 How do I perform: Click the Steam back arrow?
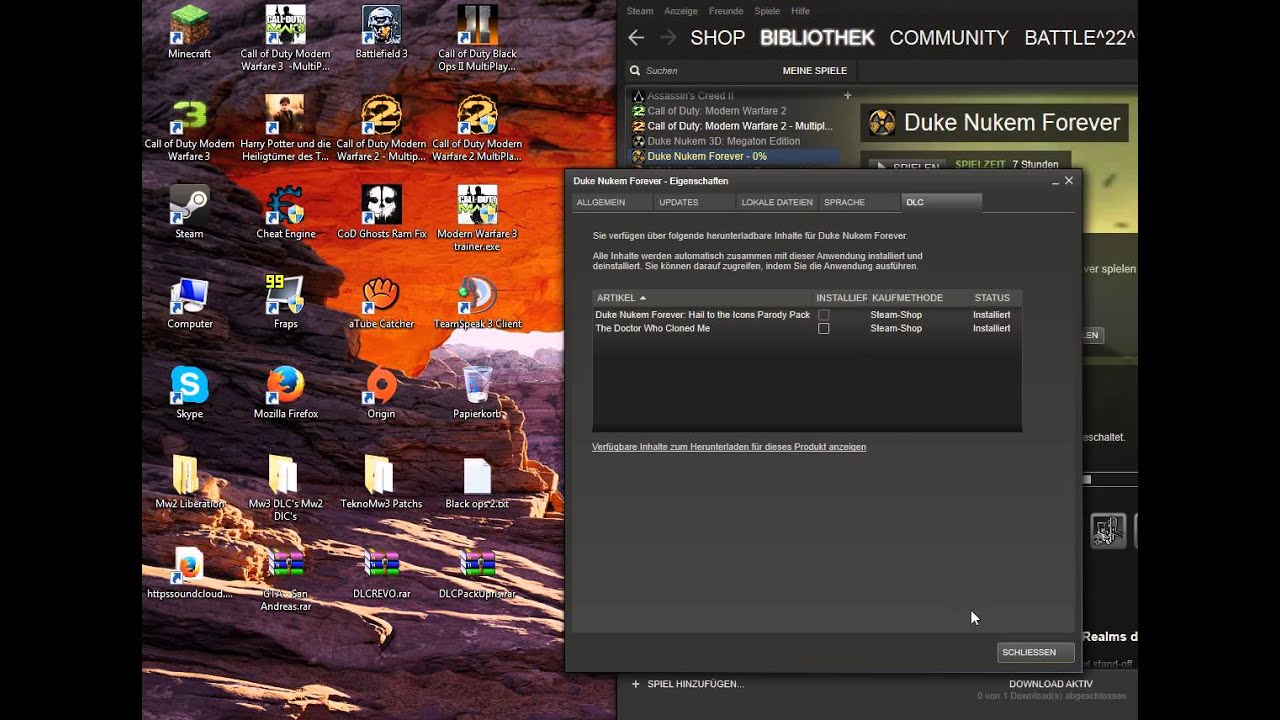(x=636, y=38)
